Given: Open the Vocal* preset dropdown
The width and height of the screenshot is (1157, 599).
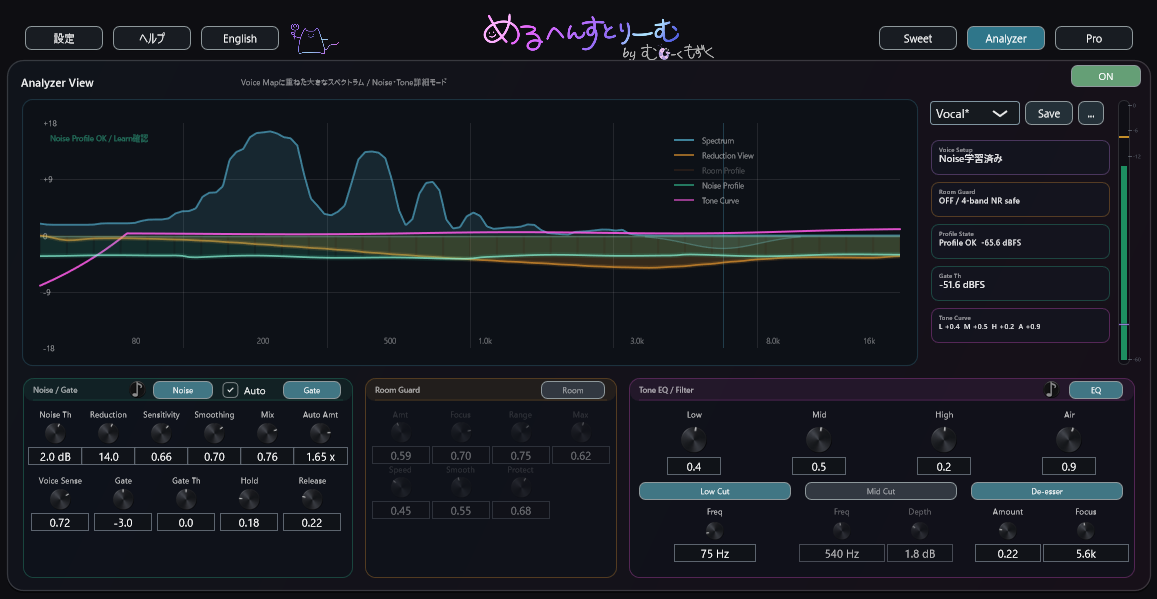Looking at the screenshot, I should pyautogui.click(x=975, y=113).
